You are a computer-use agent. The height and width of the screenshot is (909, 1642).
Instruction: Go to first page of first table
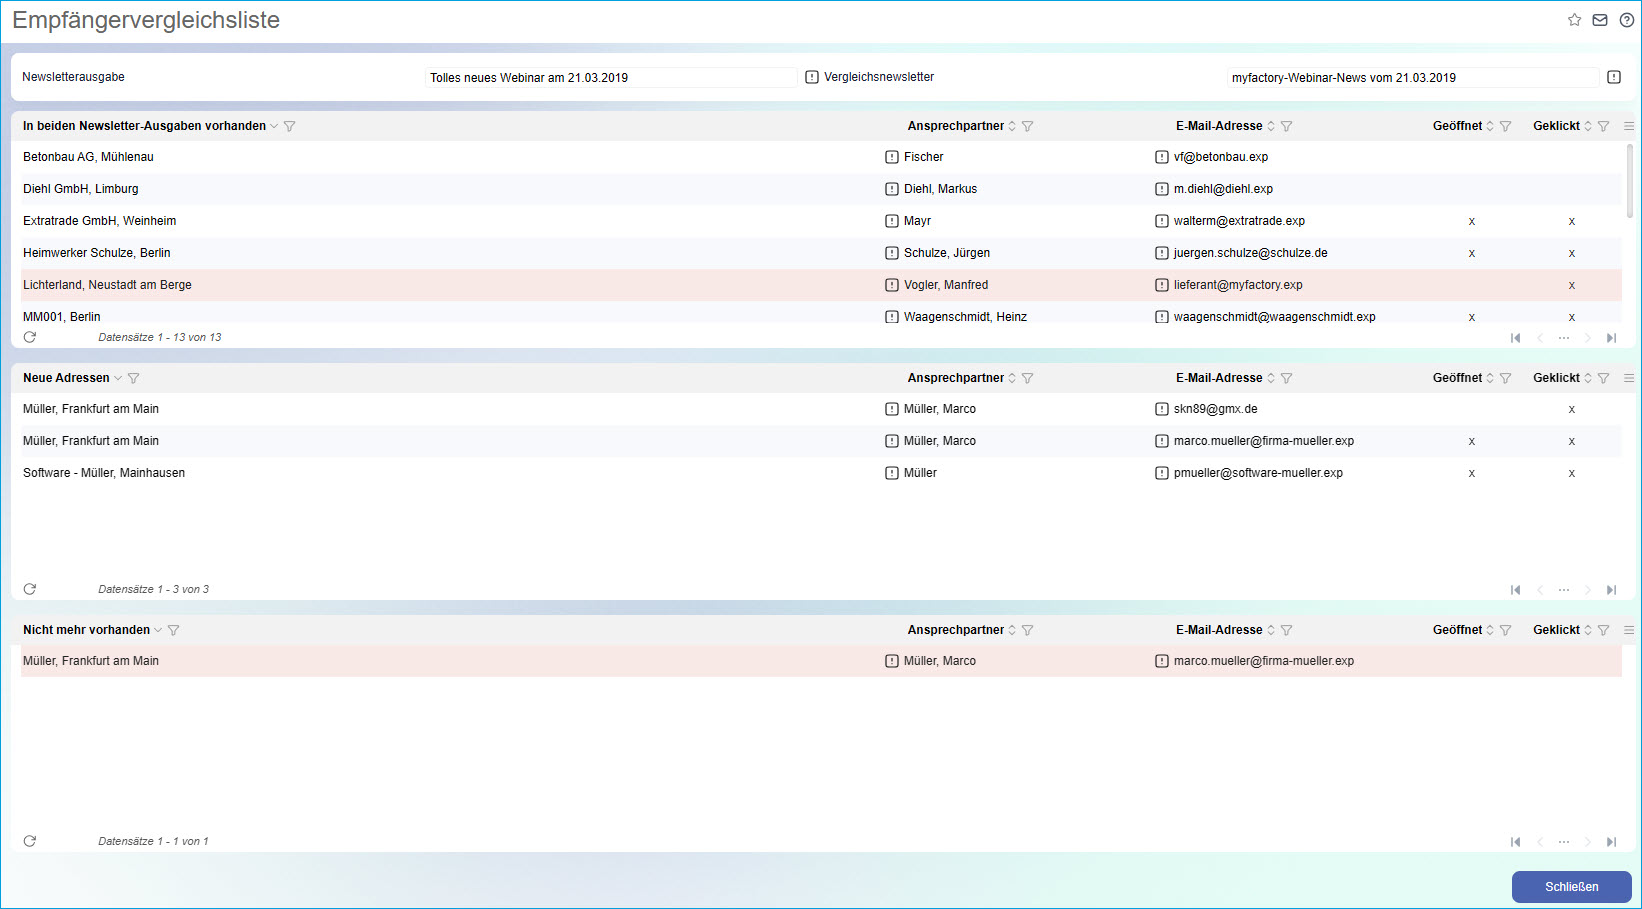click(x=1516, y=338)
